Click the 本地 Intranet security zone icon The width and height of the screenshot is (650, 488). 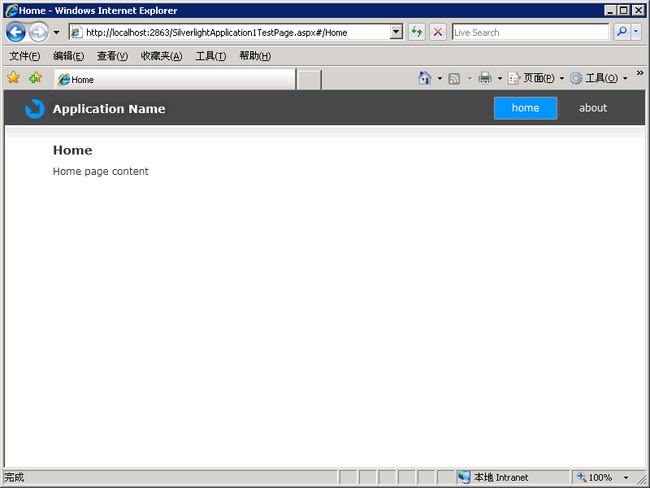click(464, 477)
